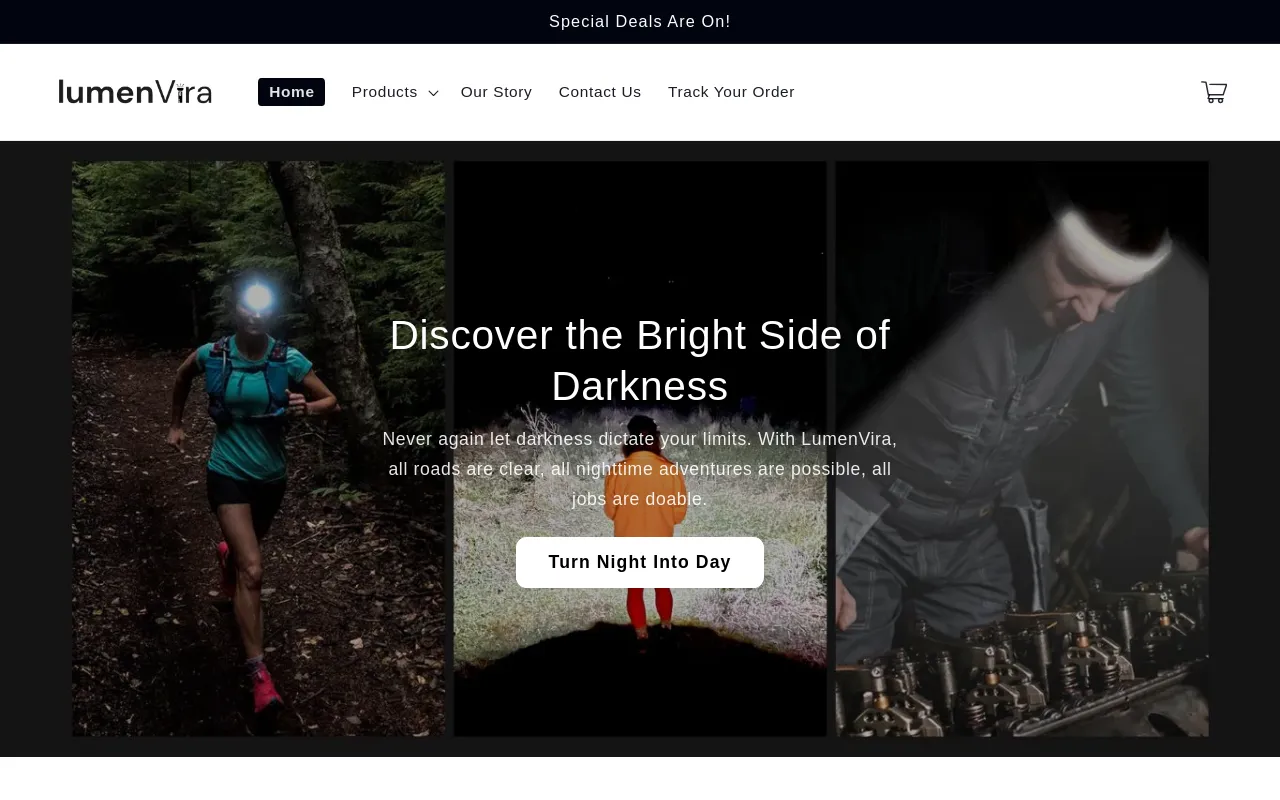Click the Special Deals Are On! announcement
The image size is (1280, 800).
coord(640,22)
